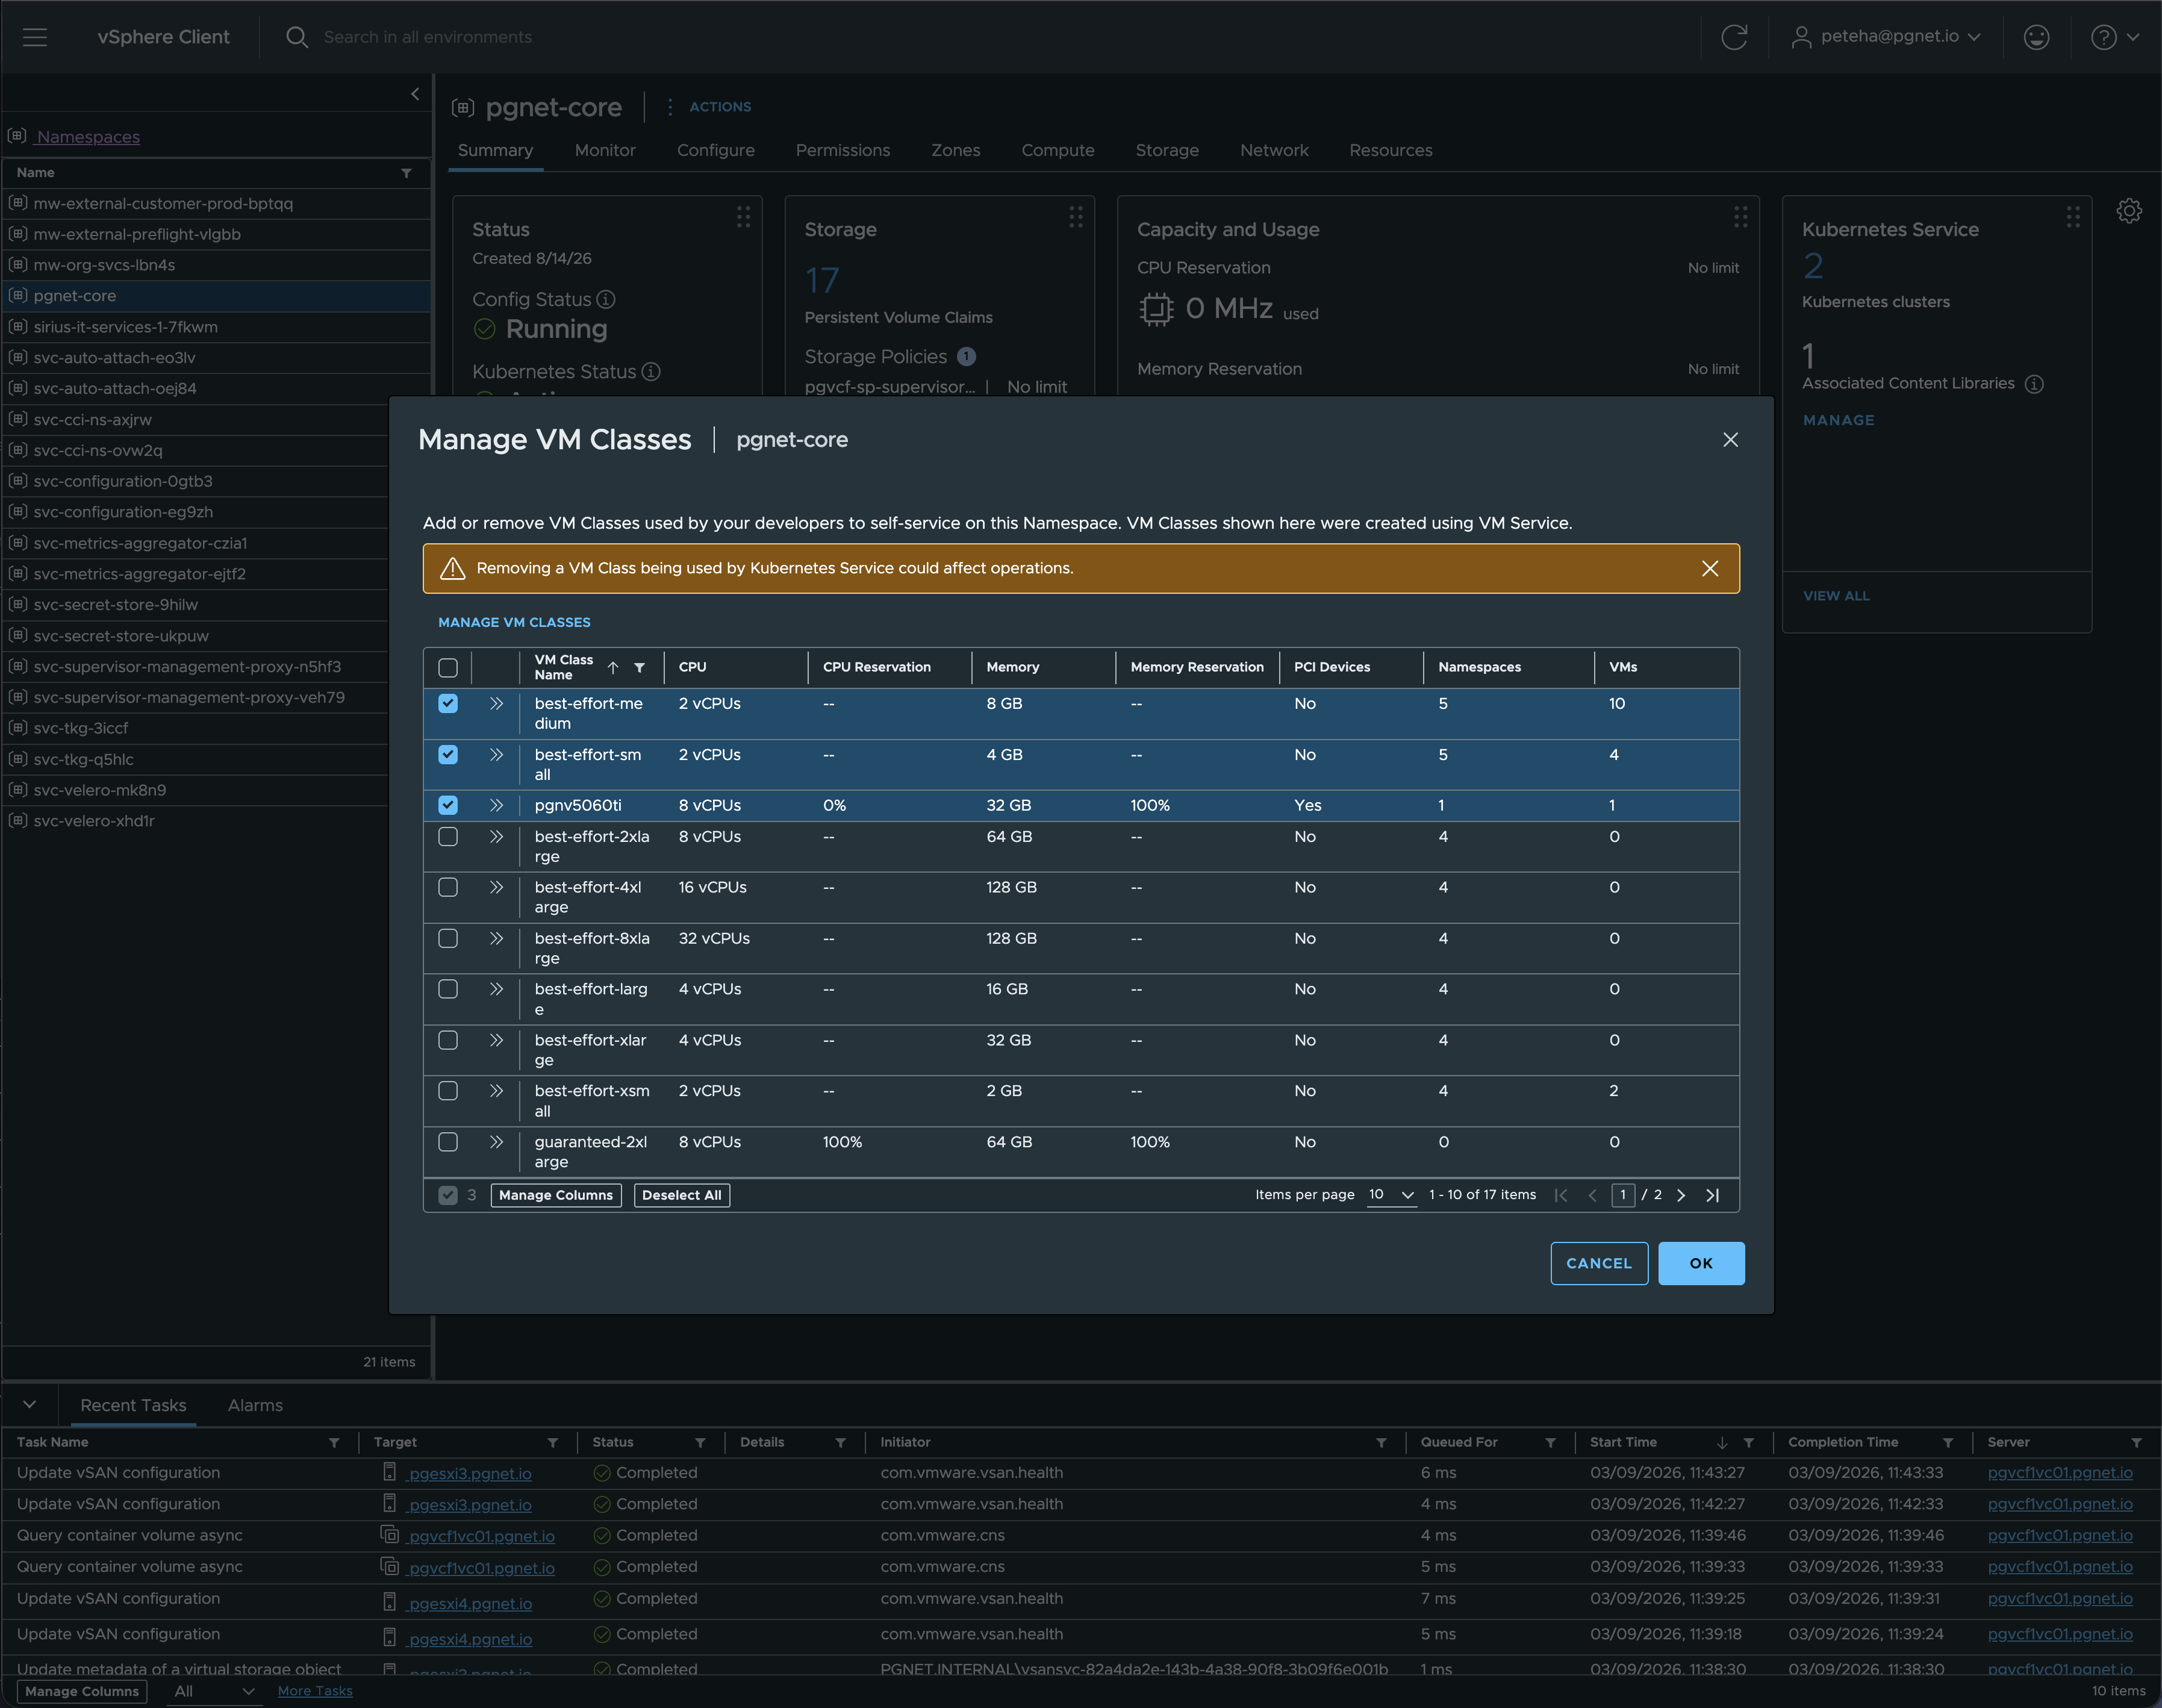
Task: Open the MANAGE VM CLASSES link
Action: point(514,622)
